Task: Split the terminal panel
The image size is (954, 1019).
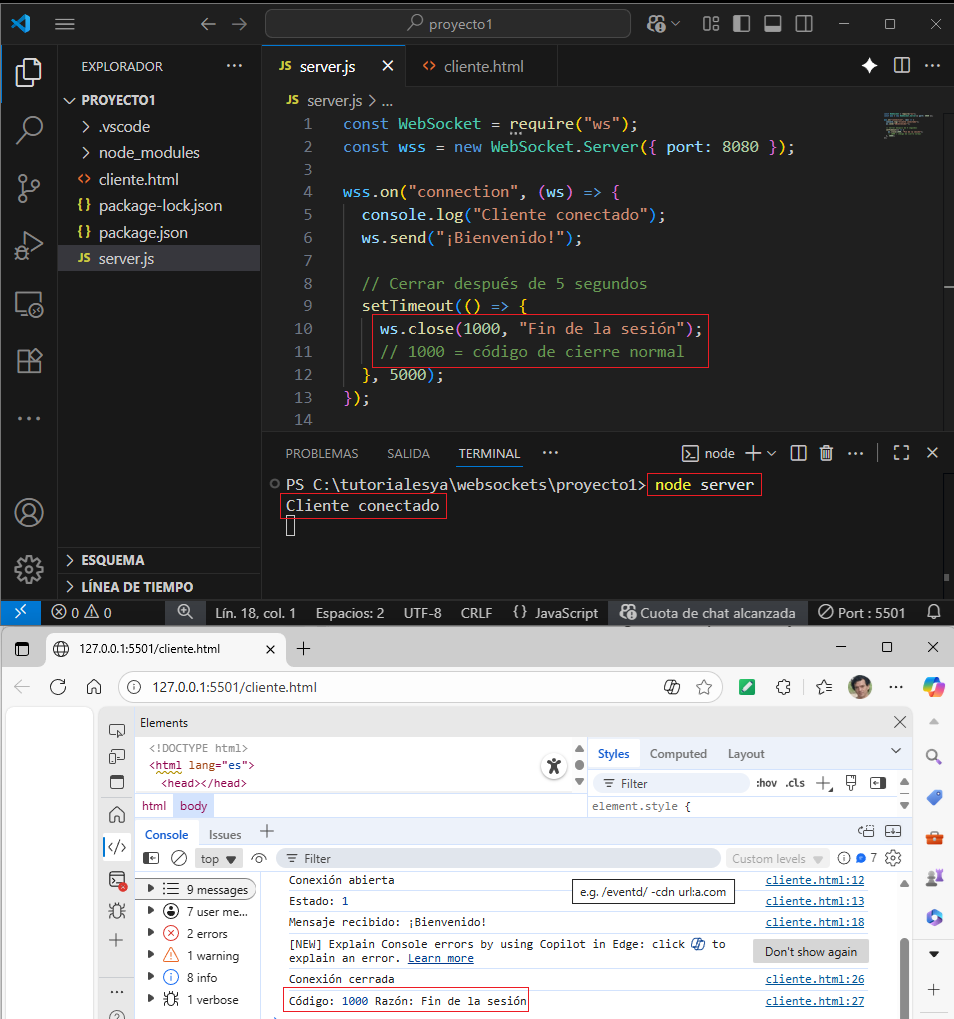Action: 797,452
